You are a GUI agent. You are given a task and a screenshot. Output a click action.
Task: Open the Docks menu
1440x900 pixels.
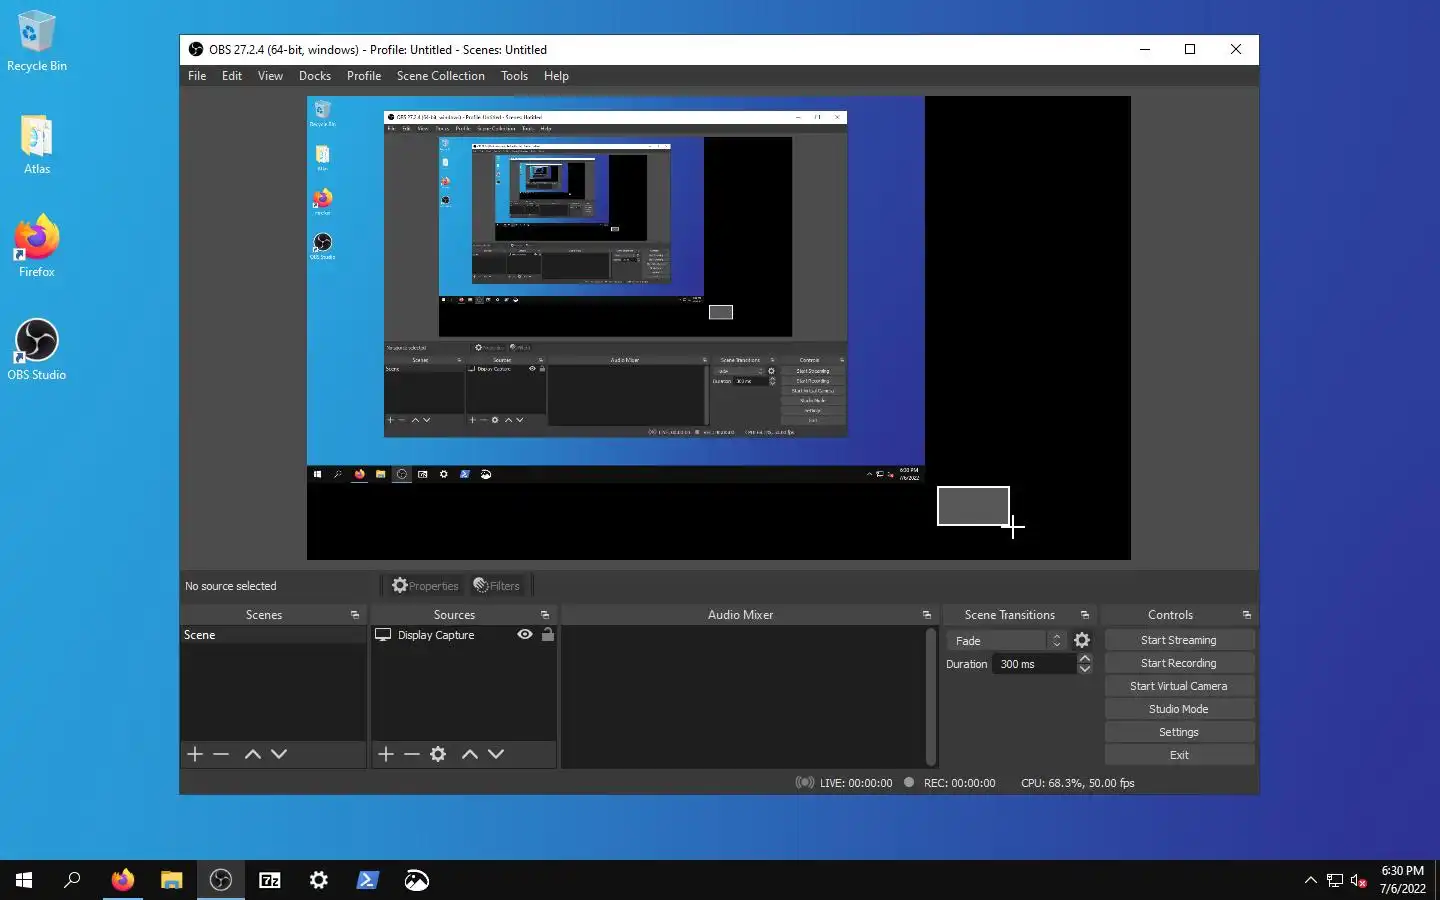point(315,76)
